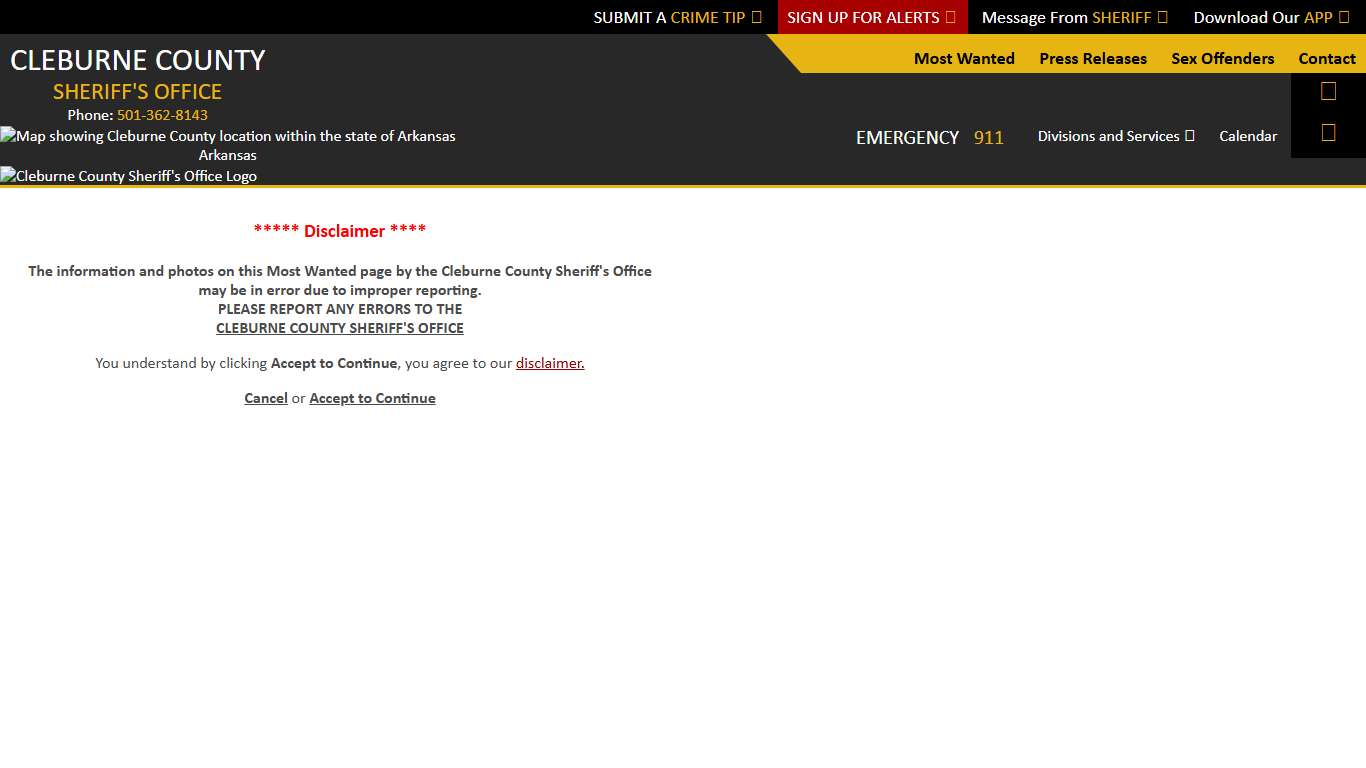Click the Cleburne County Sheriff's Office logo image

[x=129, y=176]
